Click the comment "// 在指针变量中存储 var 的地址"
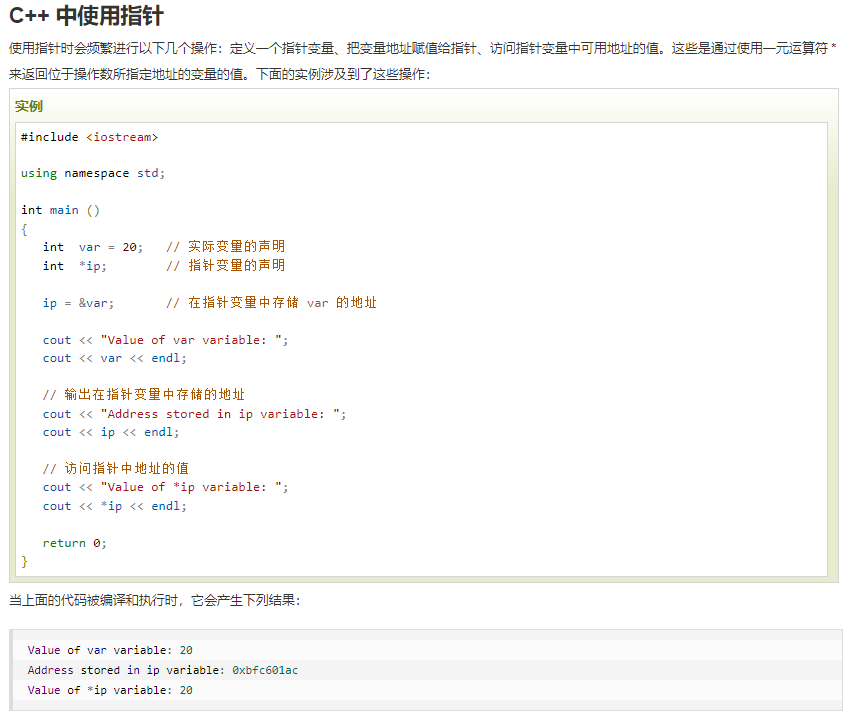The height and width of the screenshot is (715, 850). (271, 302)
